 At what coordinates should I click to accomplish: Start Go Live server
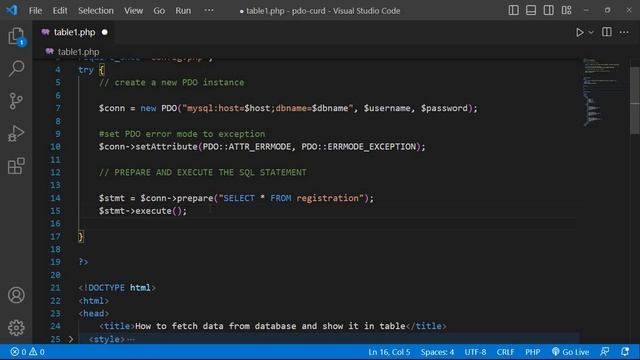(571, 352)
